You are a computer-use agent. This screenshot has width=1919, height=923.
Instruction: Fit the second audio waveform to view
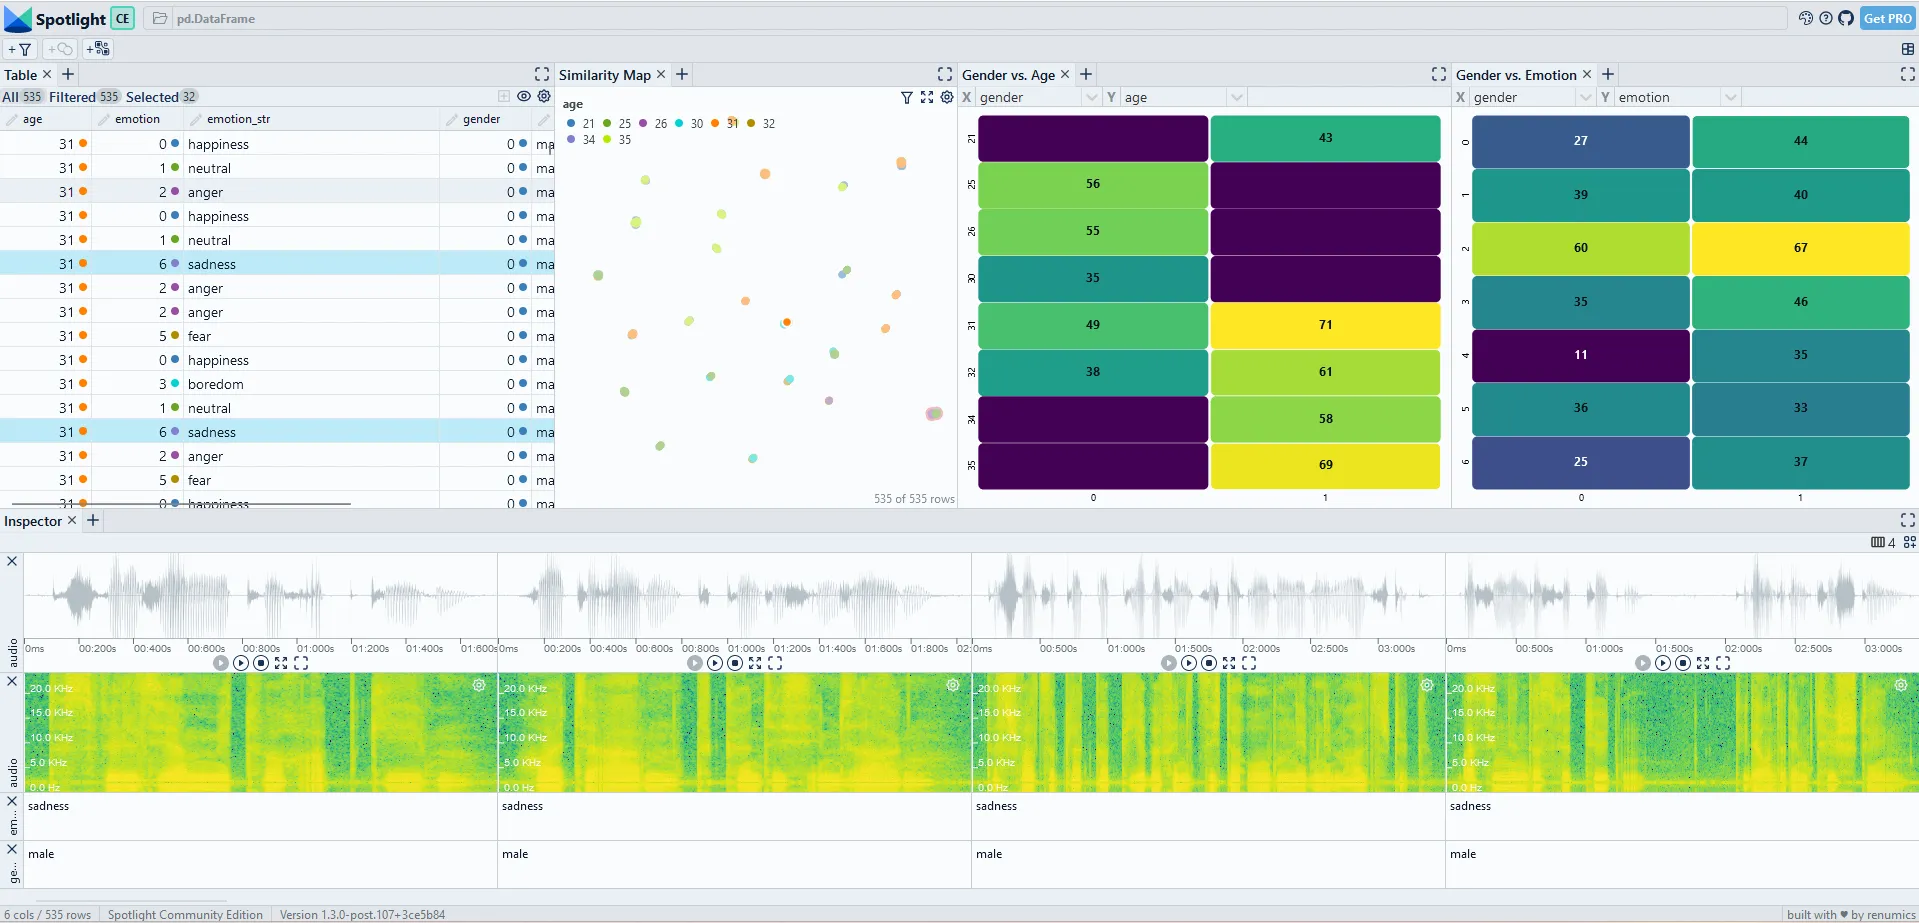(x=755, y=663)
